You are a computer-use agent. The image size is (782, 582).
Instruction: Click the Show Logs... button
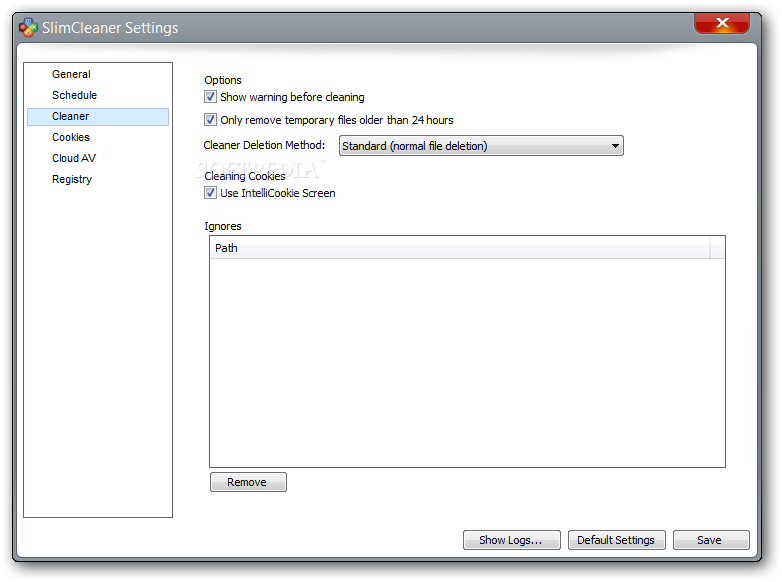tap(511, 540)
